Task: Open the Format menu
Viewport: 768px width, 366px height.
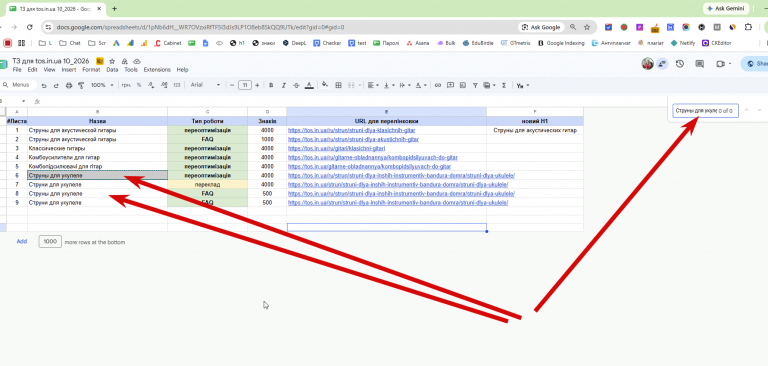Action: [91, 70]
